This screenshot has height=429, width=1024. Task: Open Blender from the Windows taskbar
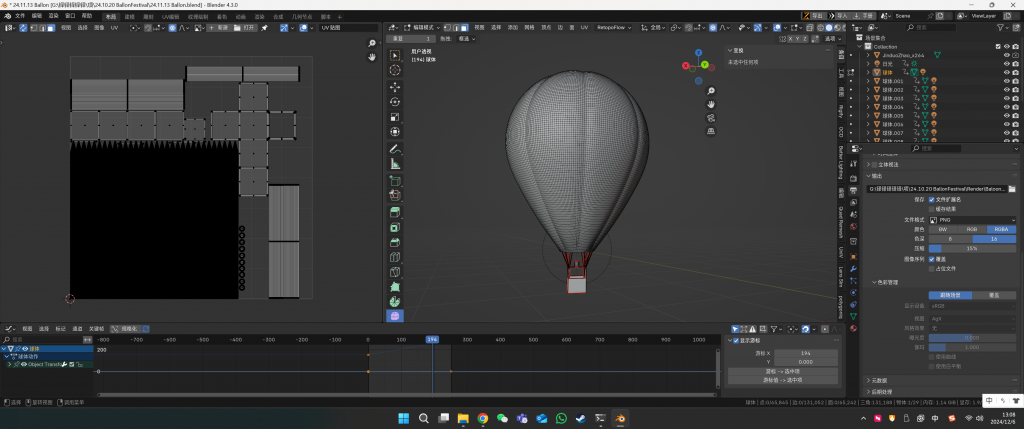pyautogui.click(x=620, y=418)
